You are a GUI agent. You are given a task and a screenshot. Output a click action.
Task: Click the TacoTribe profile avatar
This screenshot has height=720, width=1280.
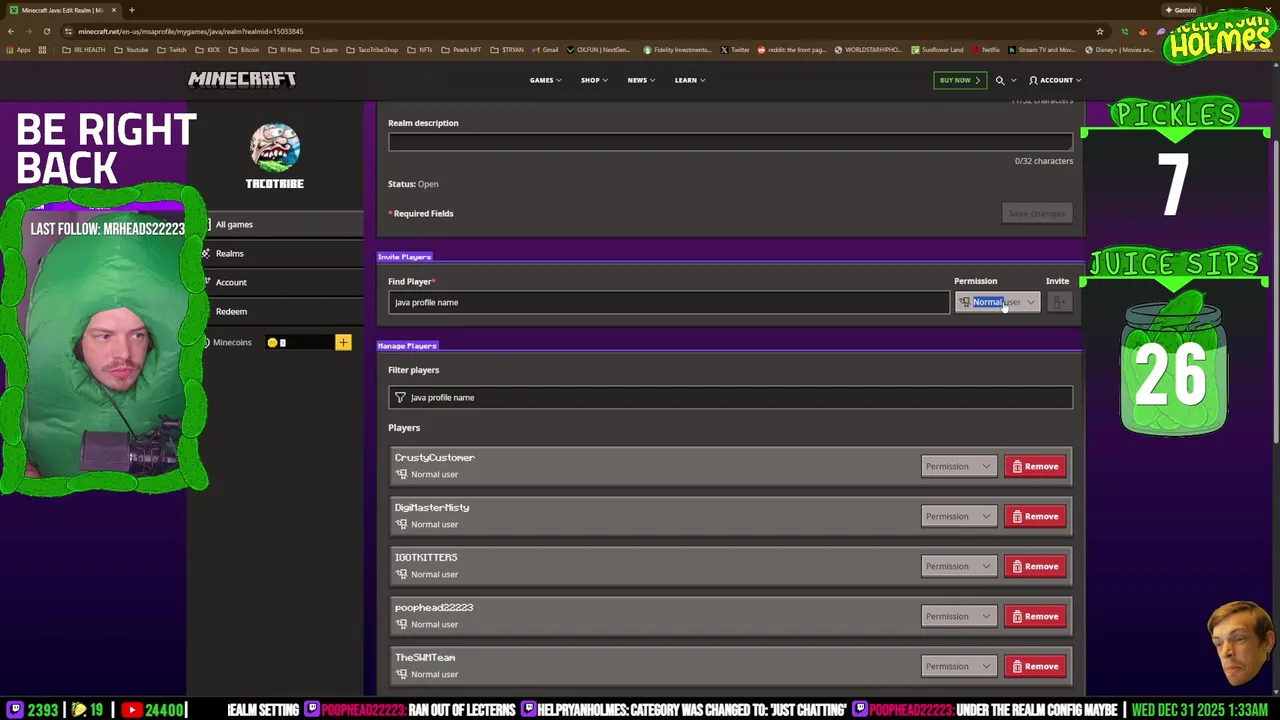275,148
